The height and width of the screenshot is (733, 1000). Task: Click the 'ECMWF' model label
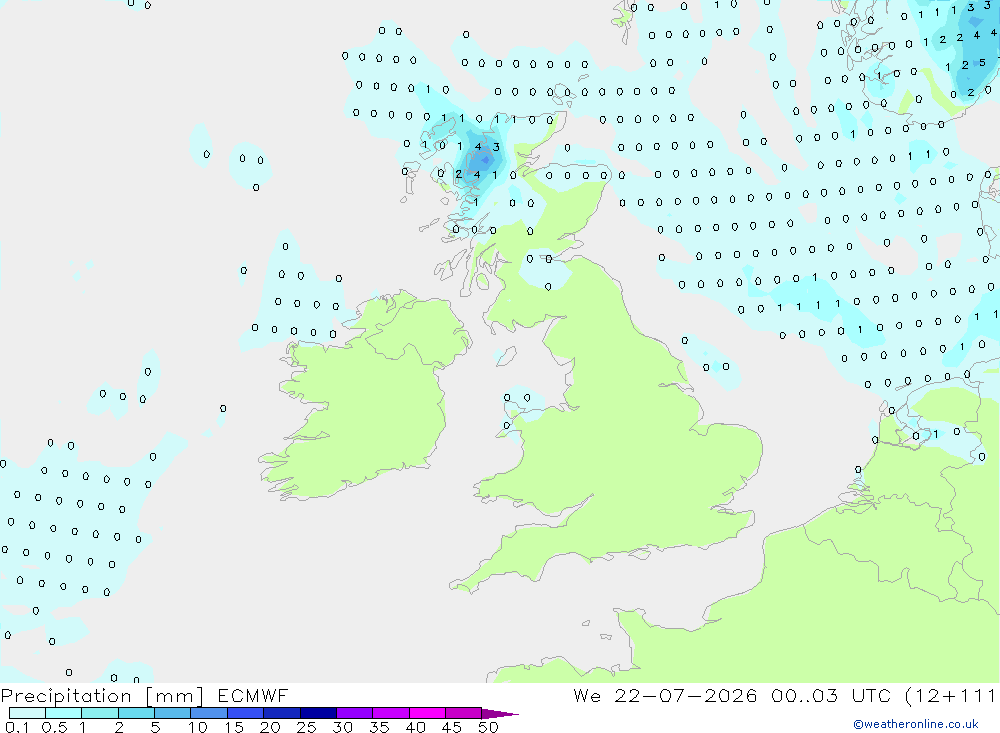(x=253, y=695)
